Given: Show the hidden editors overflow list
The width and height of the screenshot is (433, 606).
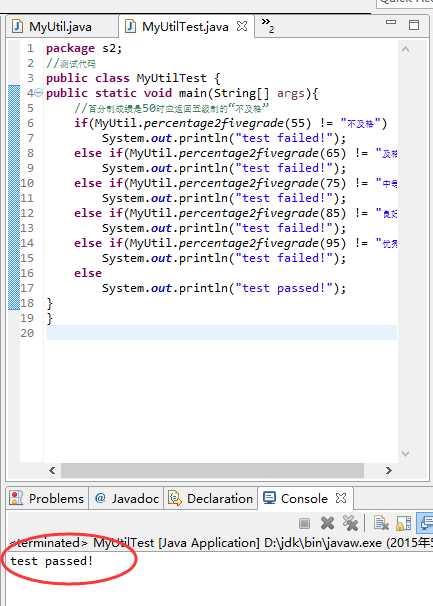Looking at the screenshot, I should click(x=267, y=25).
